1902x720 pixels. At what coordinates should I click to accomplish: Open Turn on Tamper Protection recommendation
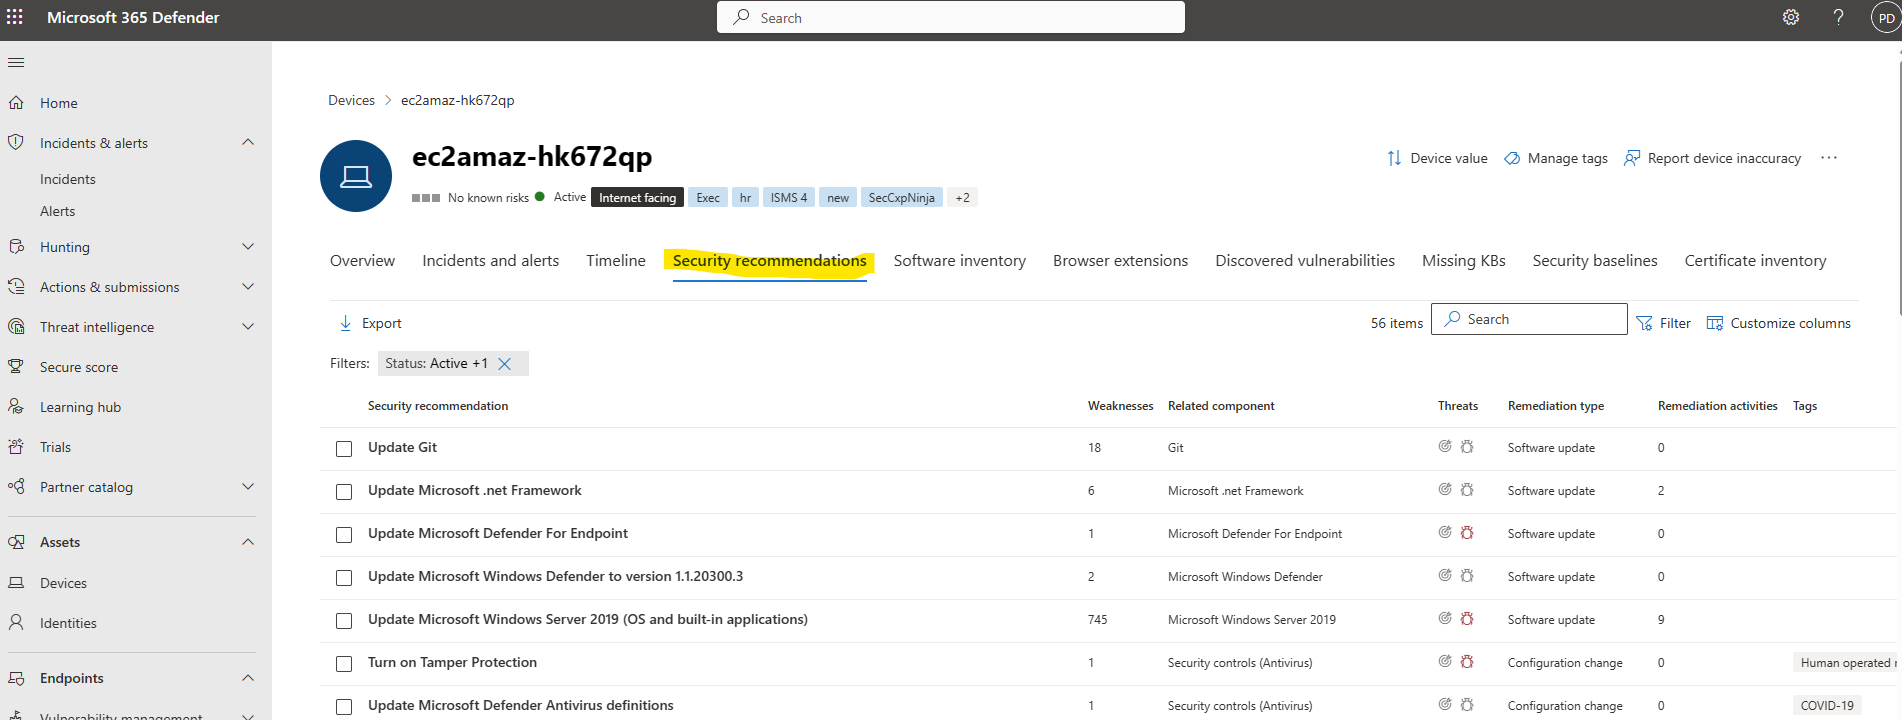point(452,662)
